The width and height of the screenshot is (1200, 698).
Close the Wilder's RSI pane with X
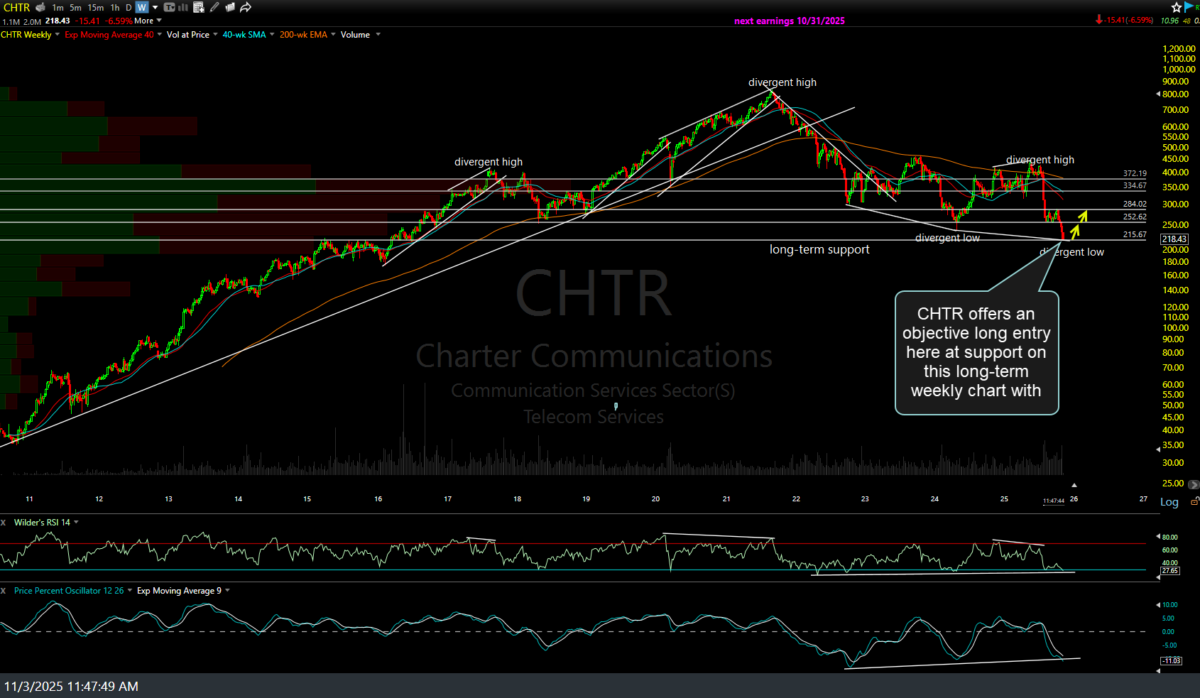[3, 522]
